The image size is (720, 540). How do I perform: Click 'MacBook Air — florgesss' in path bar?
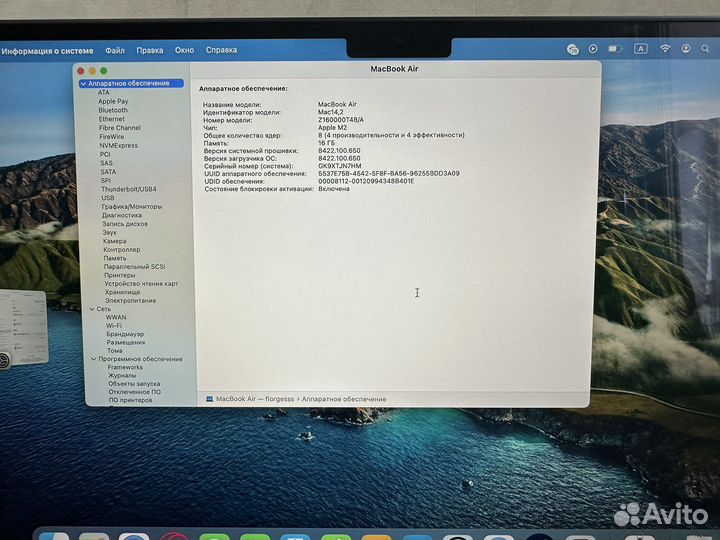point(255,399)
